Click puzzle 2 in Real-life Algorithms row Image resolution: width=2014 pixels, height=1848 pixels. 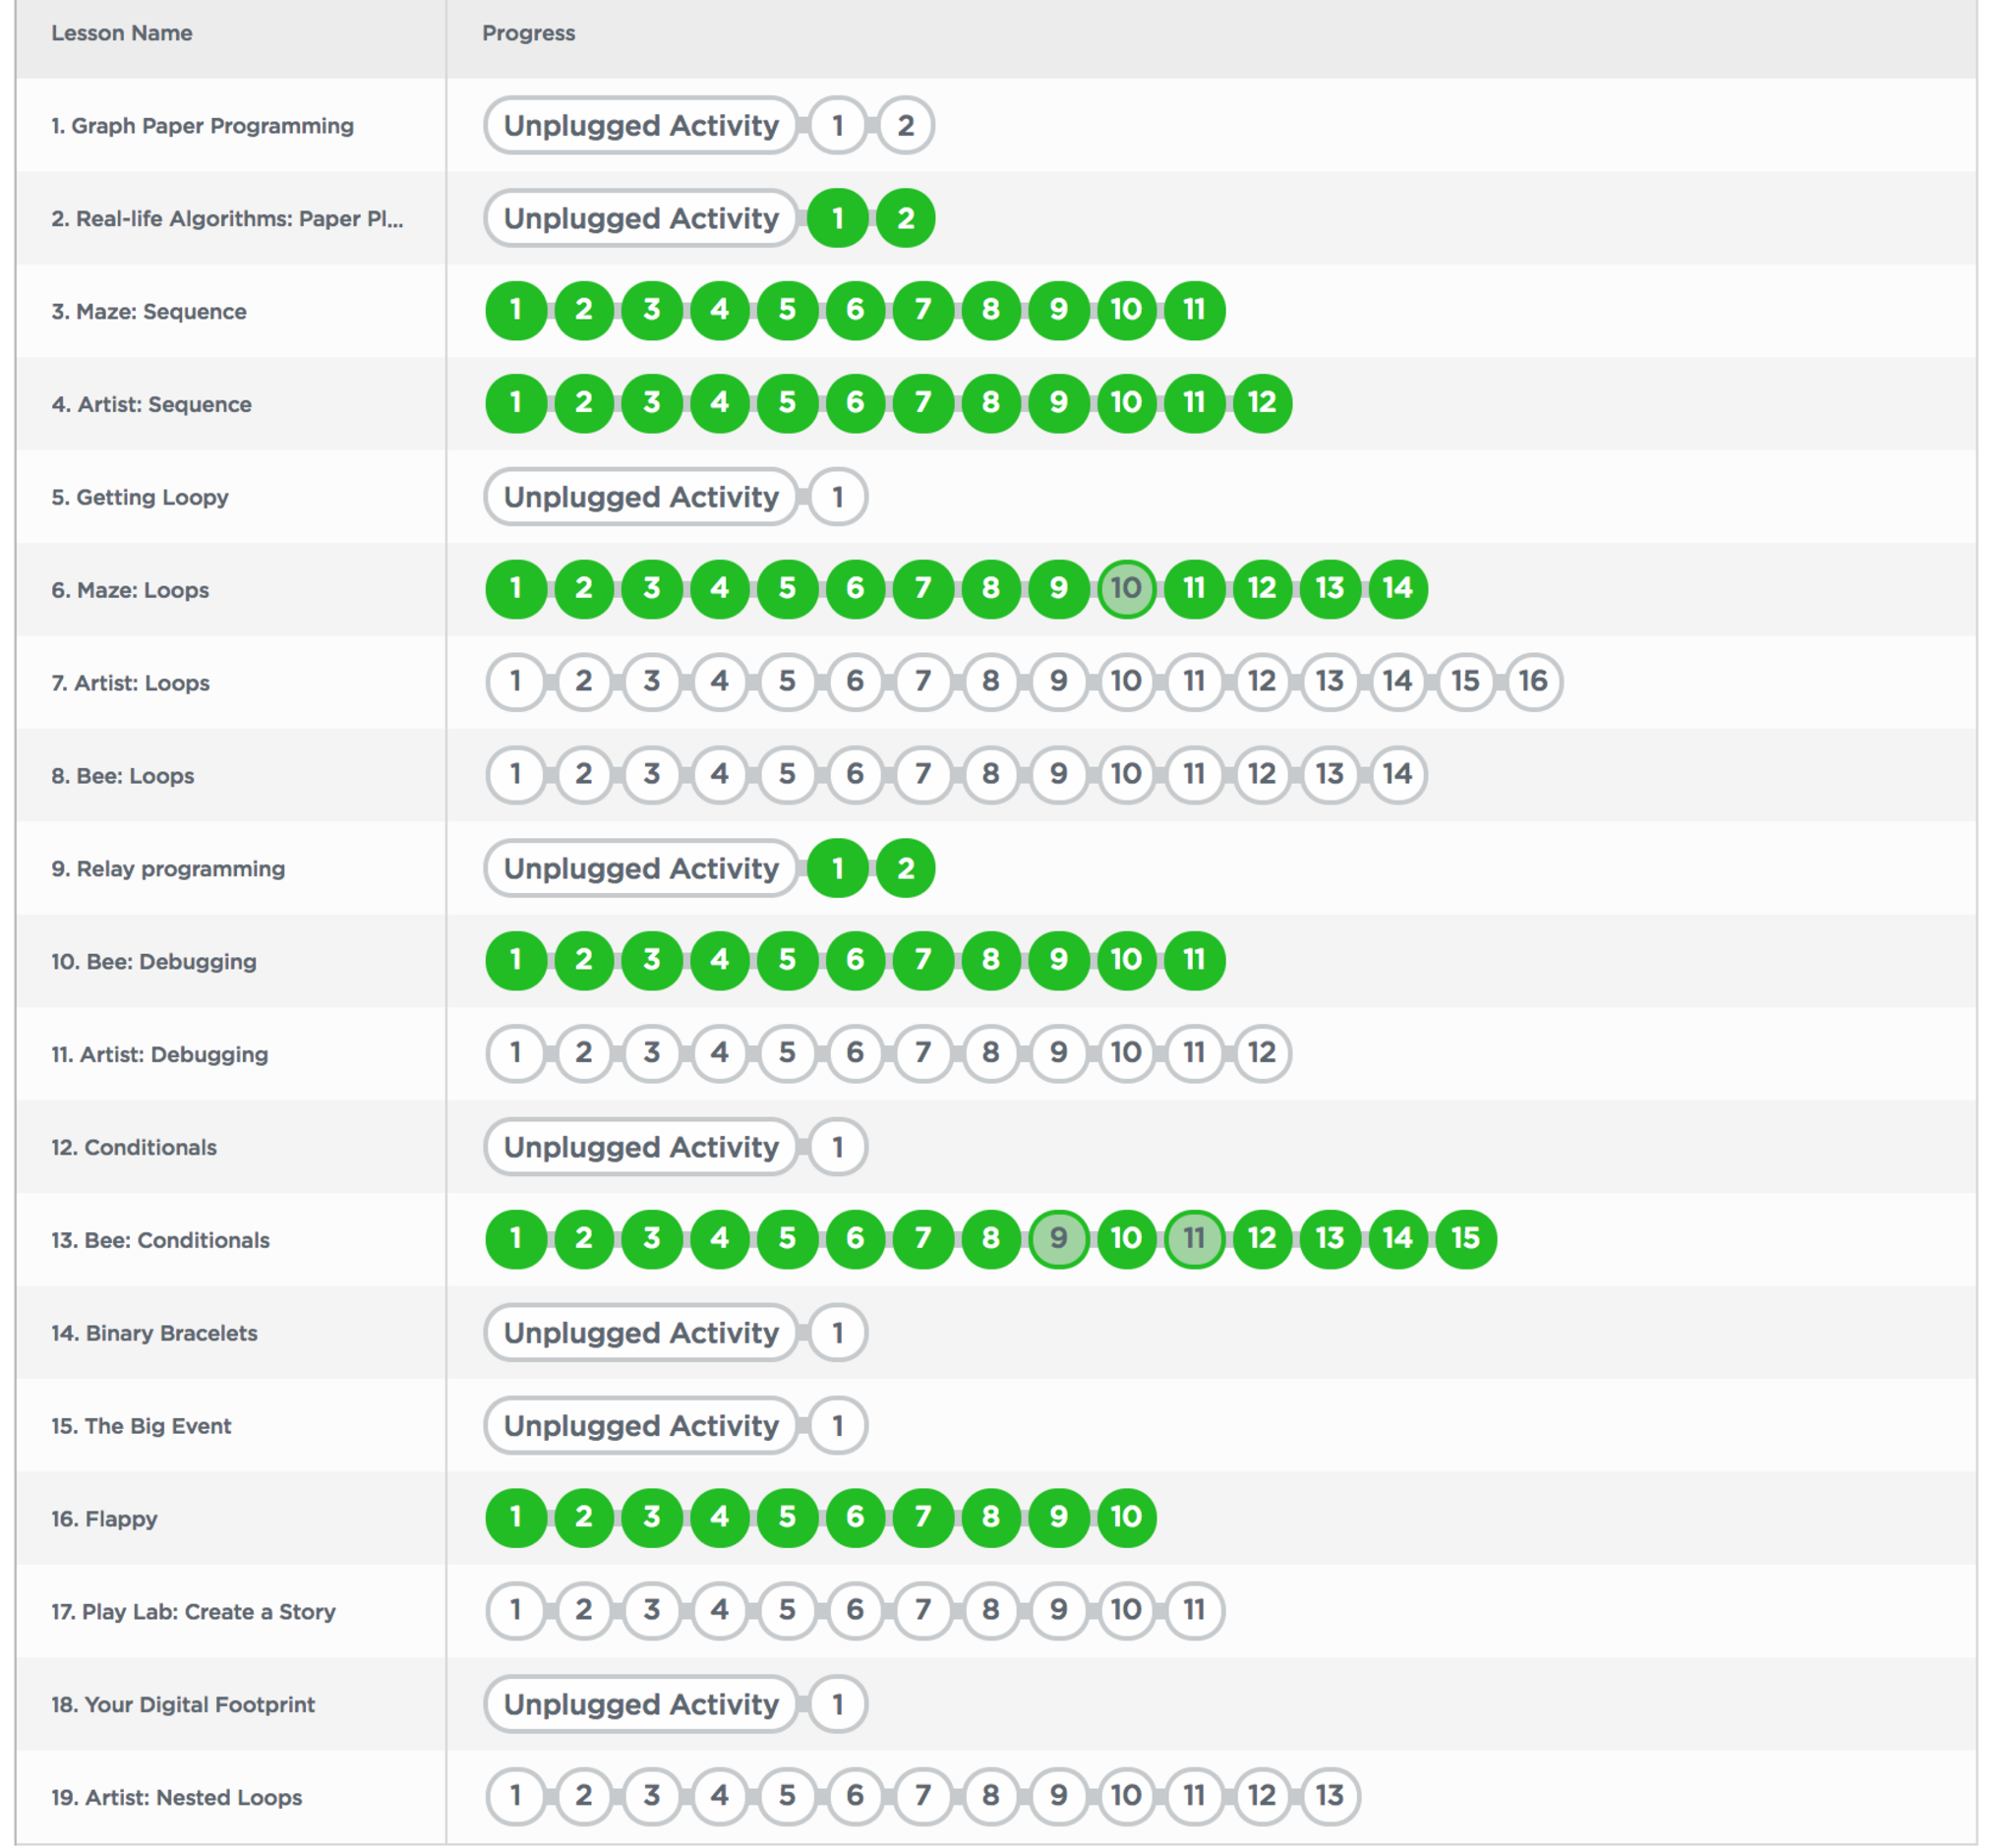[x=905, y=218]
